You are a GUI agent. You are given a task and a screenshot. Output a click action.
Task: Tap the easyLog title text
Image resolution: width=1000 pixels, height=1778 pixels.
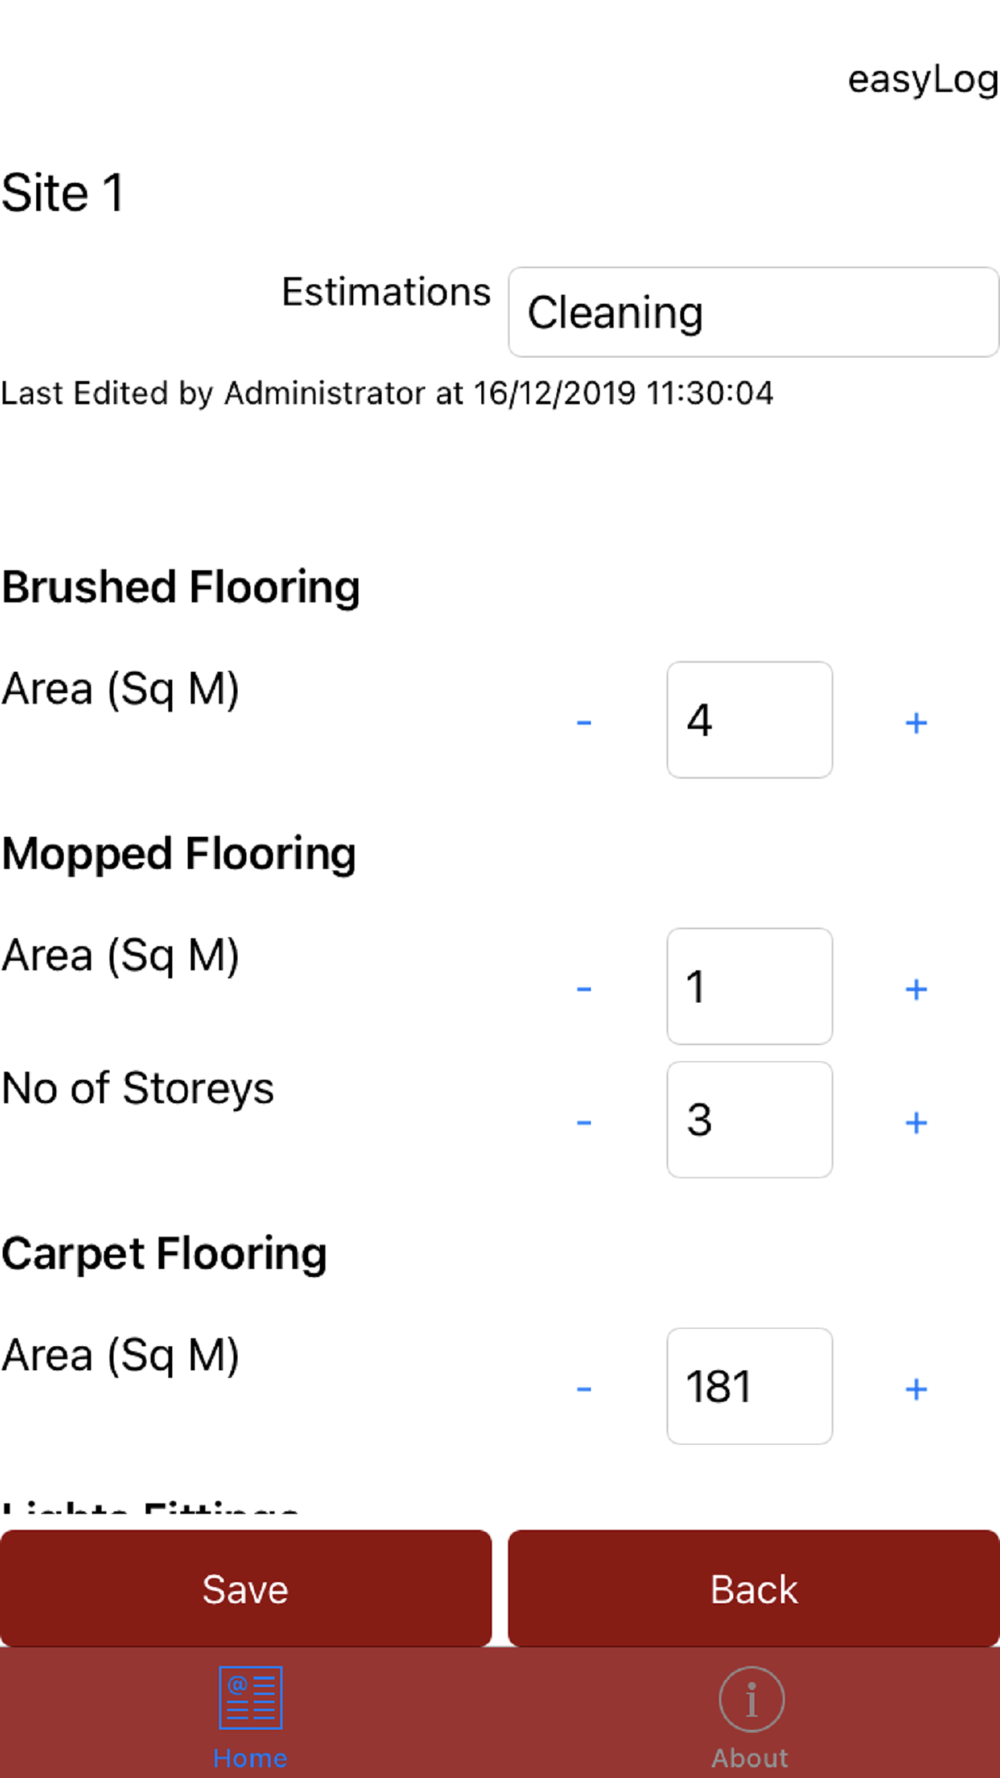click(x=922, y=80)
